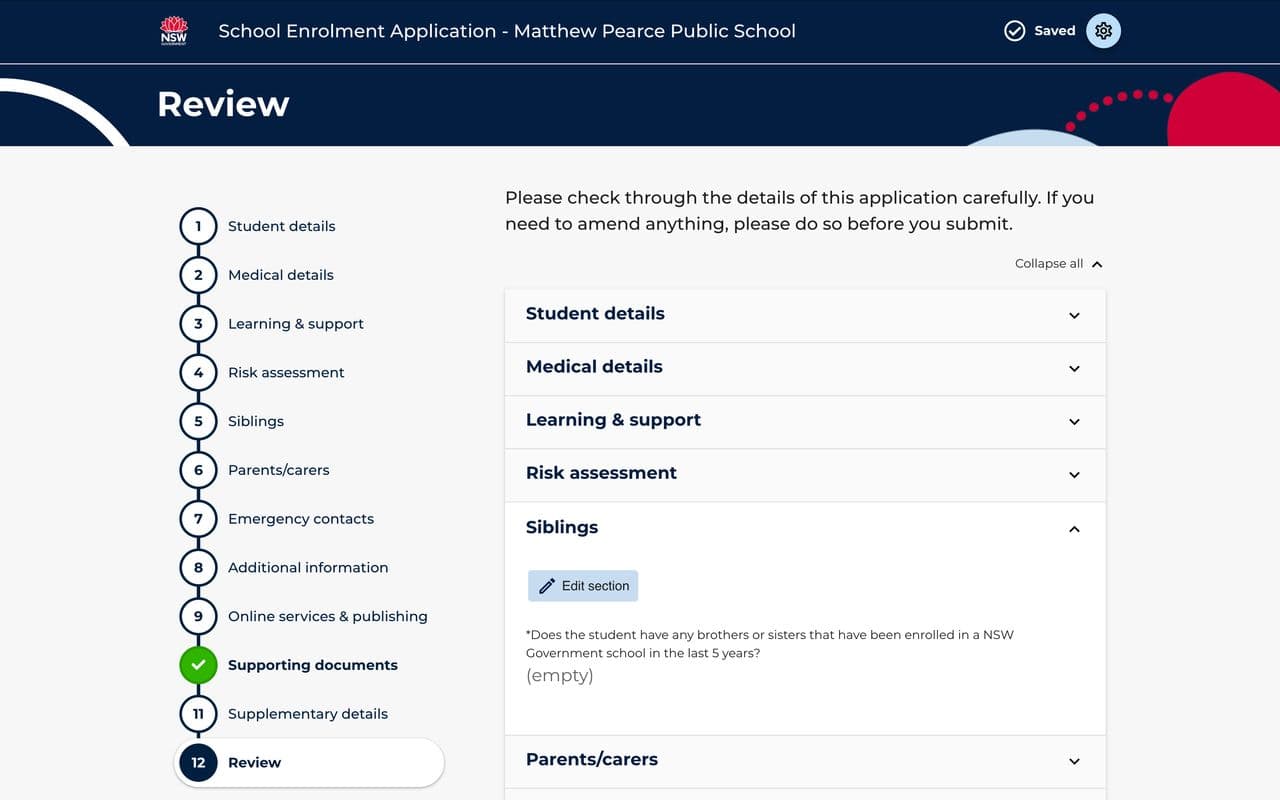Click the Siblings accordion heading
Image resolution: width=1280 pixels, height=800 pixels.
562,527
